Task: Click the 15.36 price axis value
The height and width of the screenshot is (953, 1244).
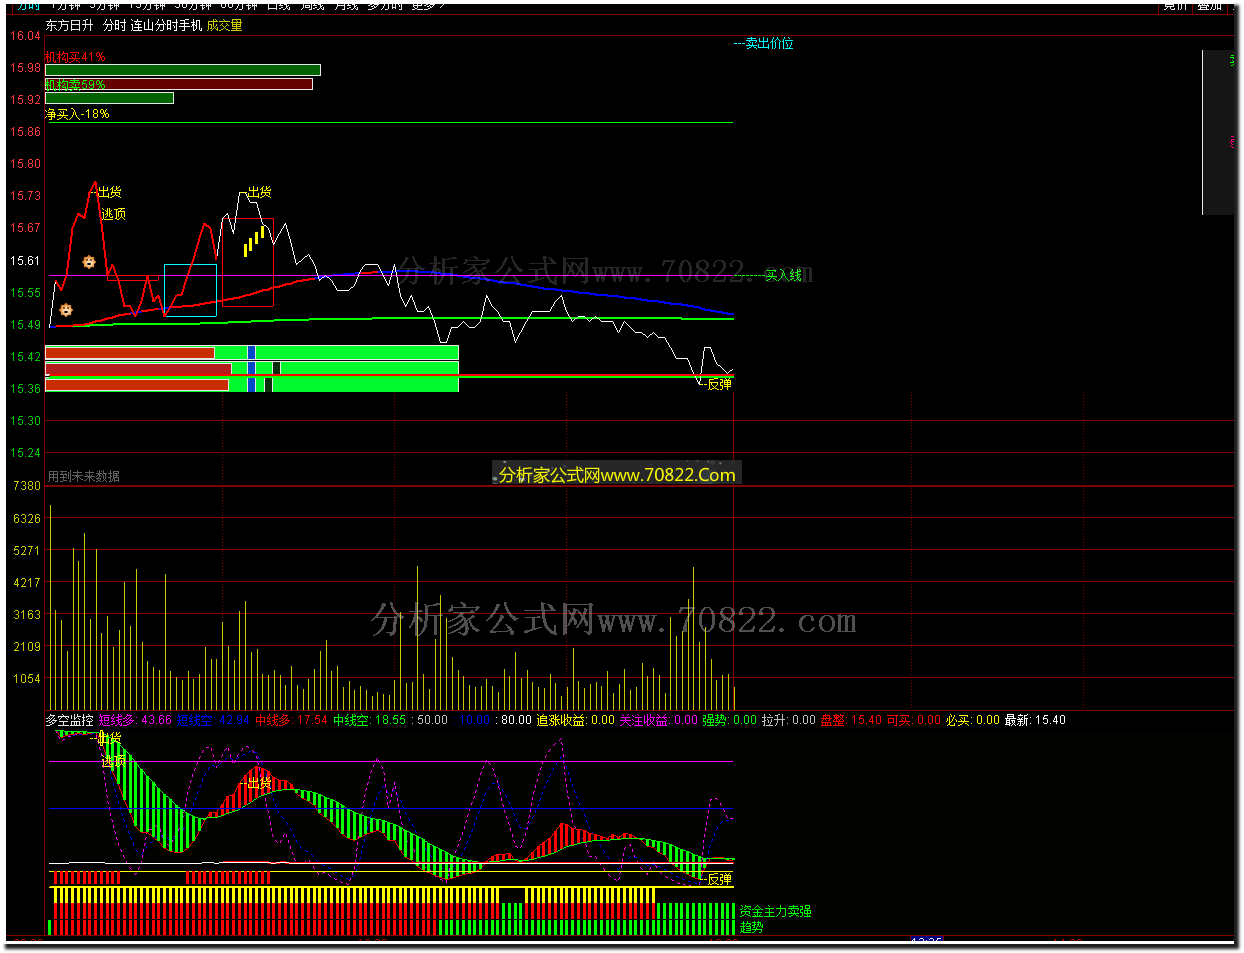Action: 25,389
